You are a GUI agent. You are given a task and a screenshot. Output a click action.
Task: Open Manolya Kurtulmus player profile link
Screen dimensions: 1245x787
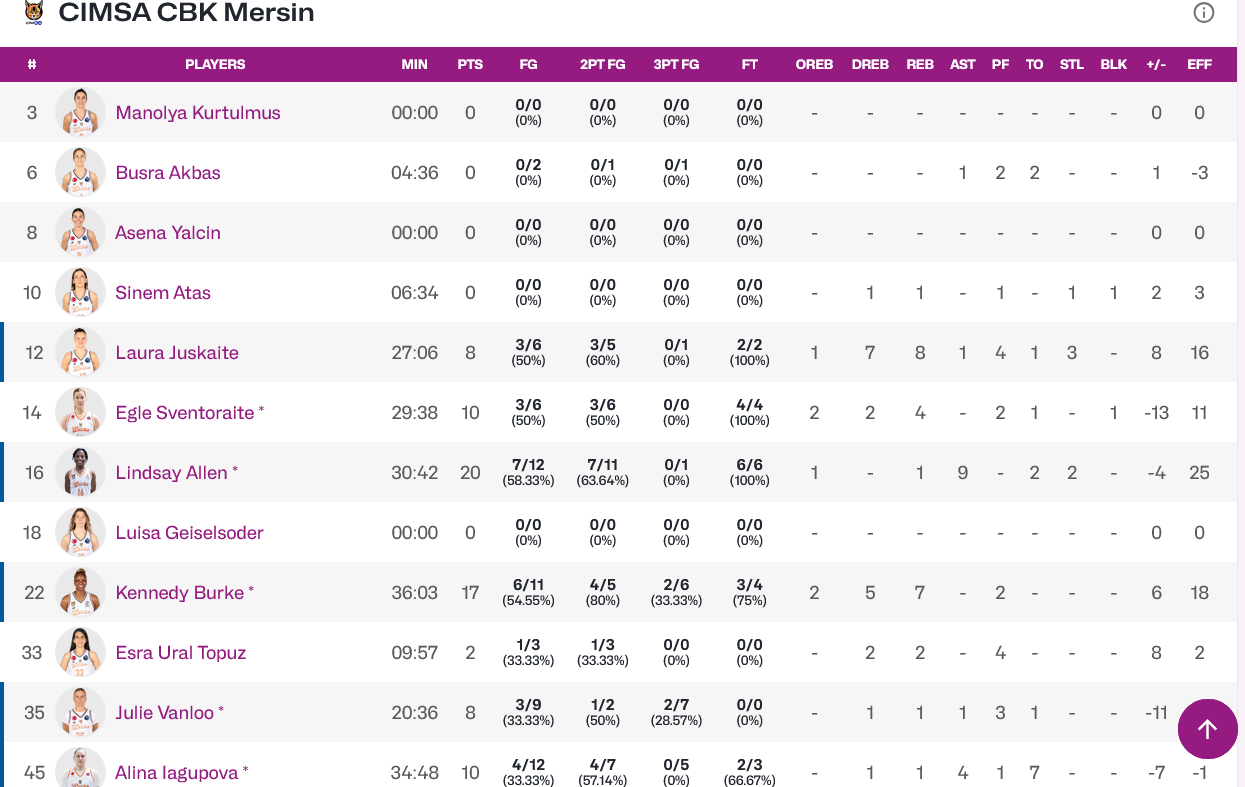198,113
